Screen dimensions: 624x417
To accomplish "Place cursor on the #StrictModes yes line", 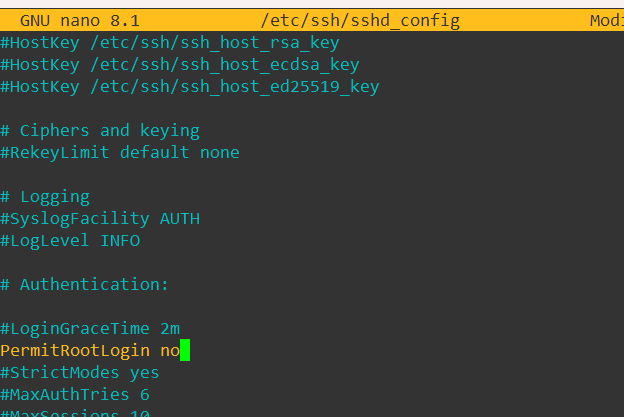I will tap(80, 373).
